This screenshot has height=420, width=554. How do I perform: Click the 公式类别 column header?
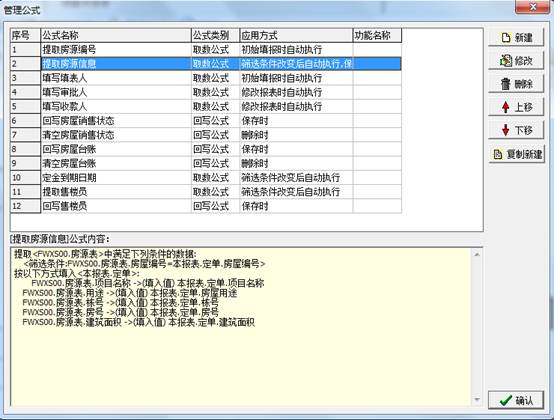215,36
